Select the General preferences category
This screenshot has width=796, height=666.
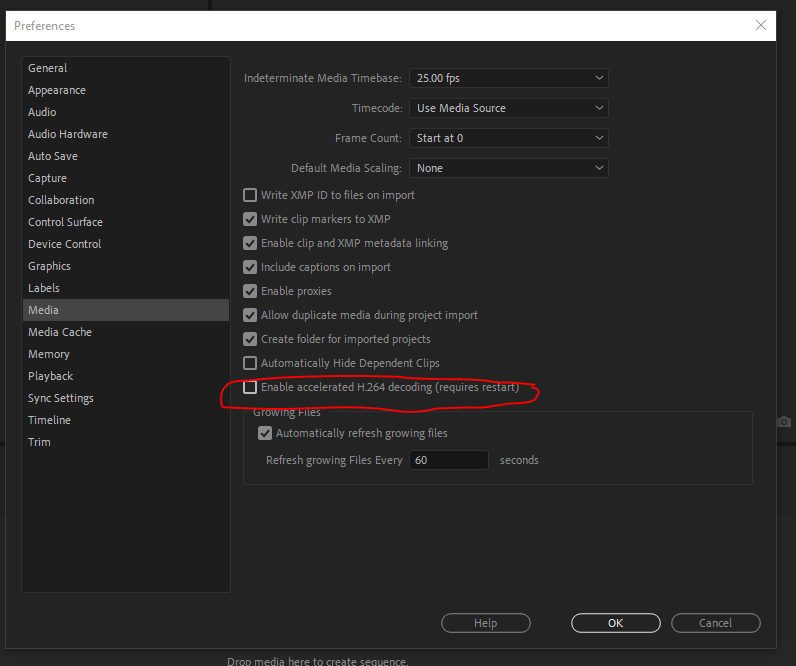click(126, 68)
